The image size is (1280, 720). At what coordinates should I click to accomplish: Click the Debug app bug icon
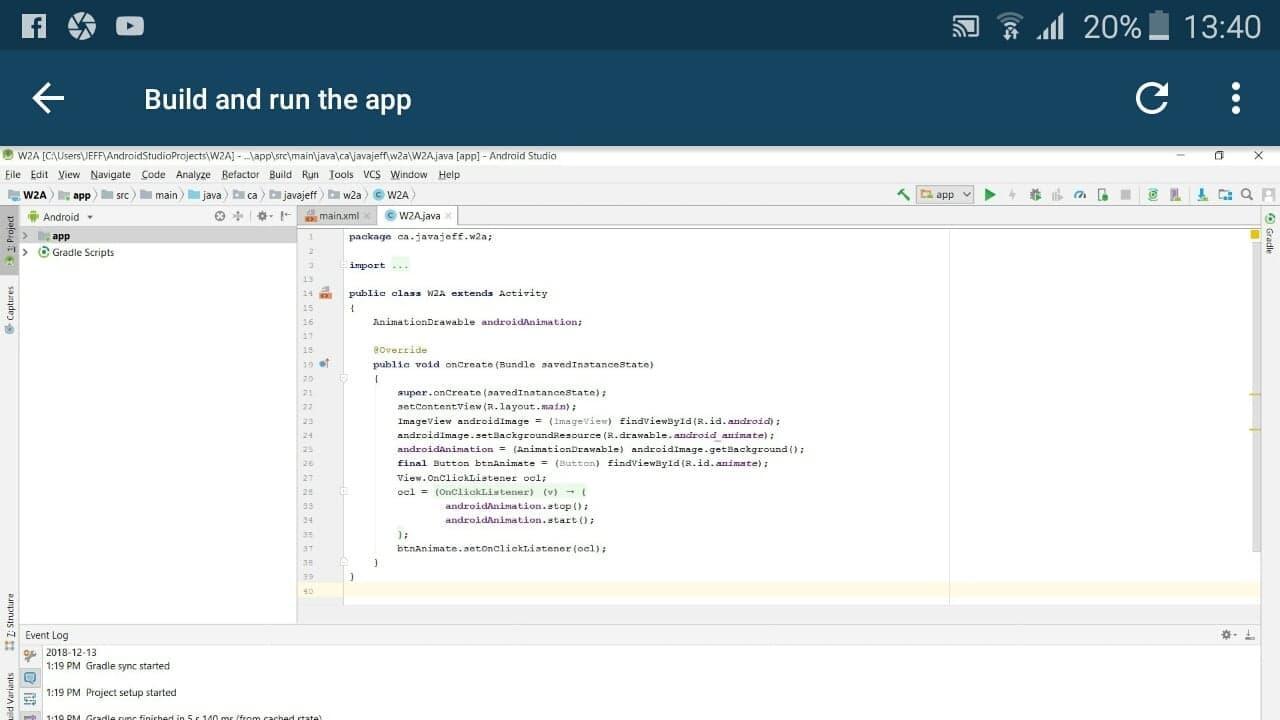click(x=1035, y=195)
